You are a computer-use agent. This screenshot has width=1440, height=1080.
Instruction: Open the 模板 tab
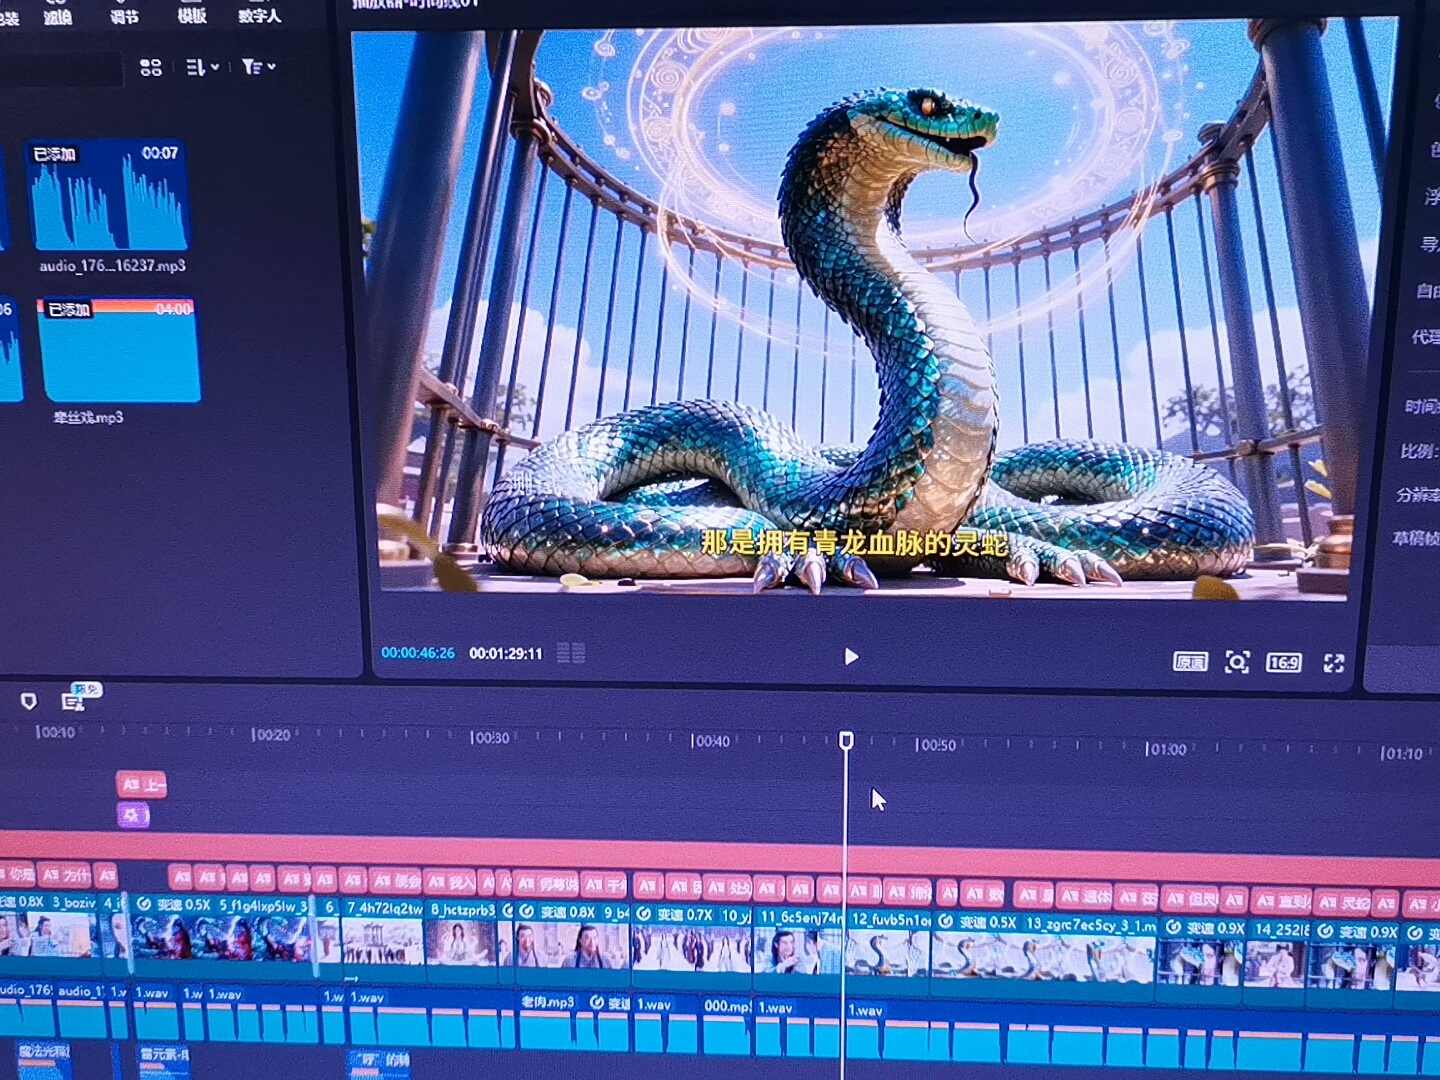(192, 15)
